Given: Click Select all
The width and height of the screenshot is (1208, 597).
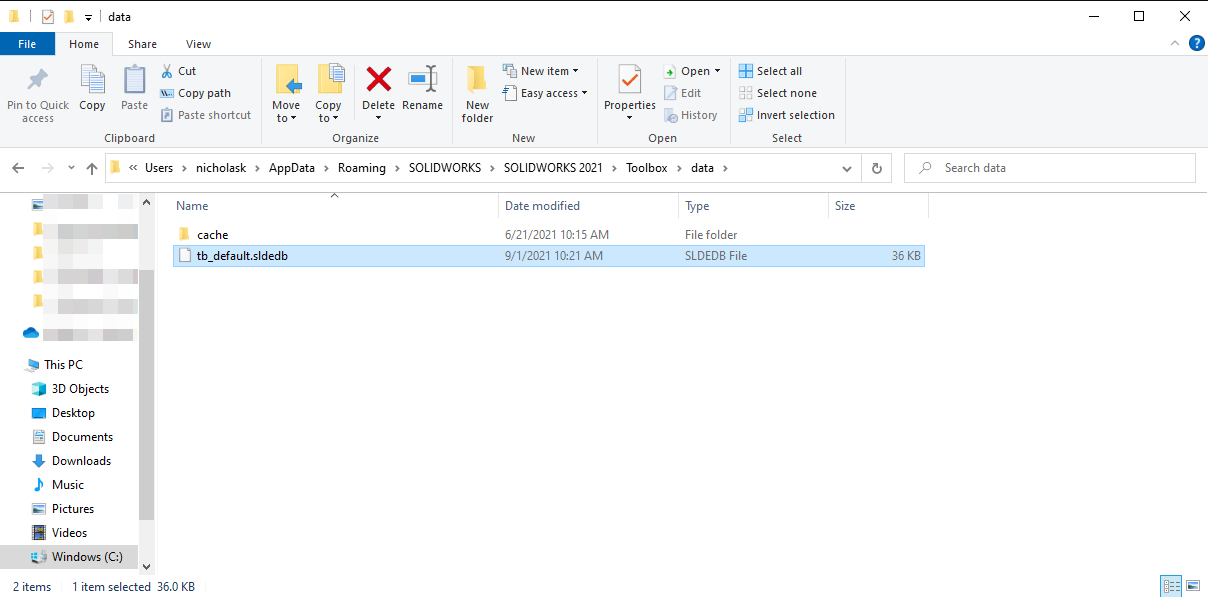Looking at the screenshot, I should pos(770,71).
